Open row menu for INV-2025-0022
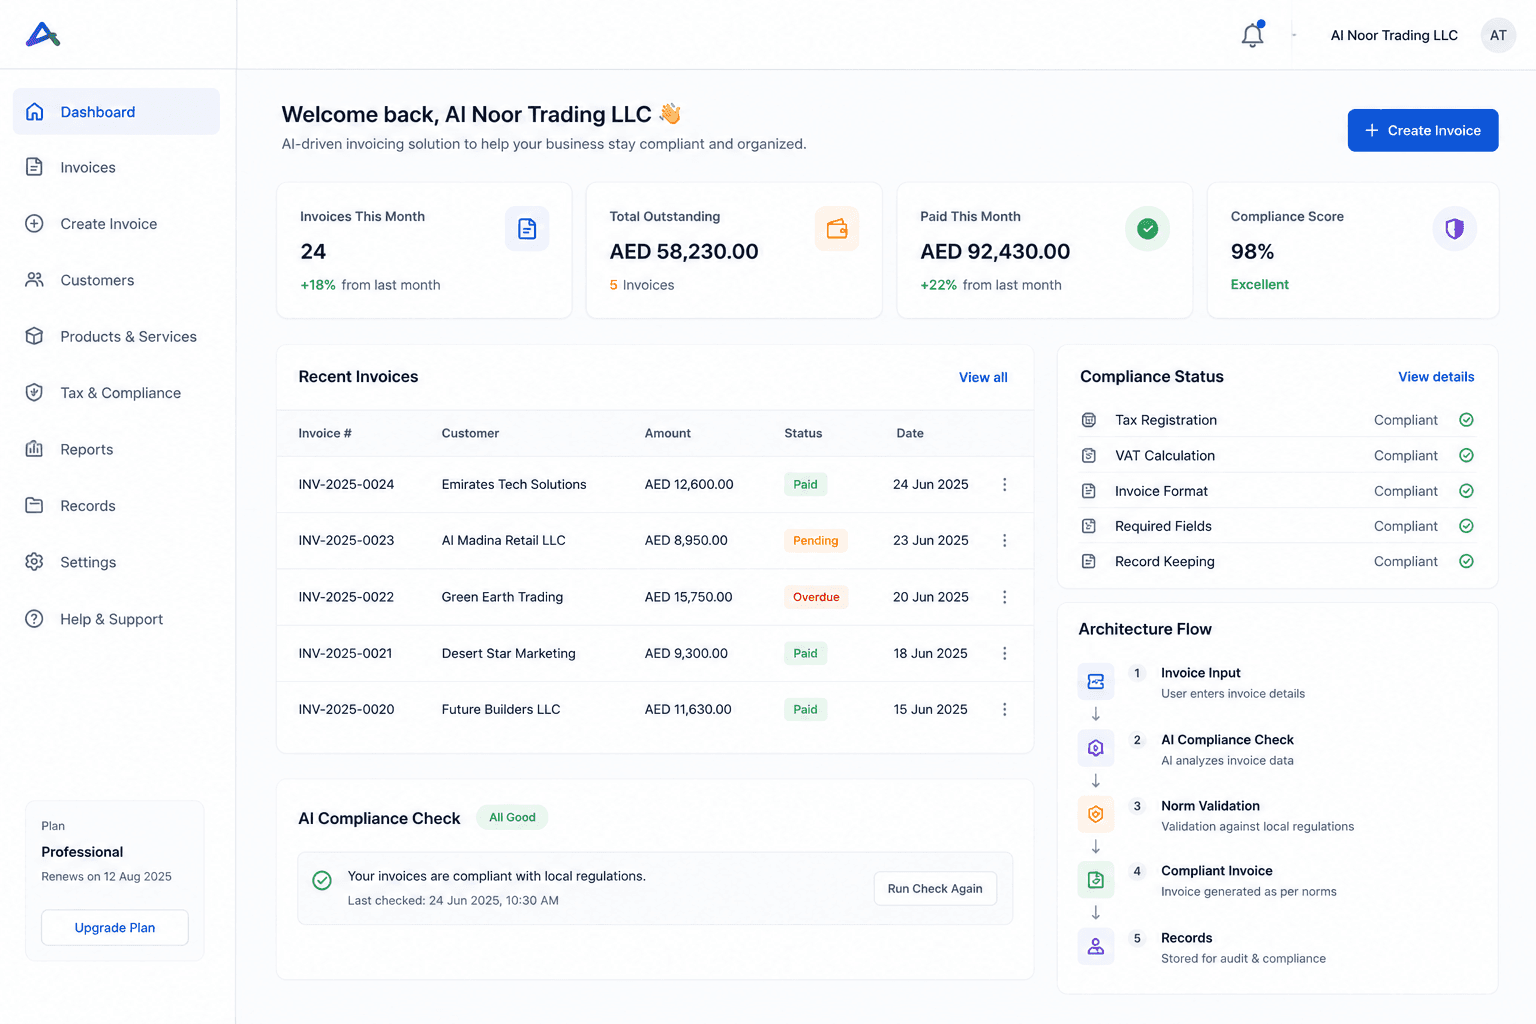This screenshot has height=1024, width=1536. [1004, 597]
